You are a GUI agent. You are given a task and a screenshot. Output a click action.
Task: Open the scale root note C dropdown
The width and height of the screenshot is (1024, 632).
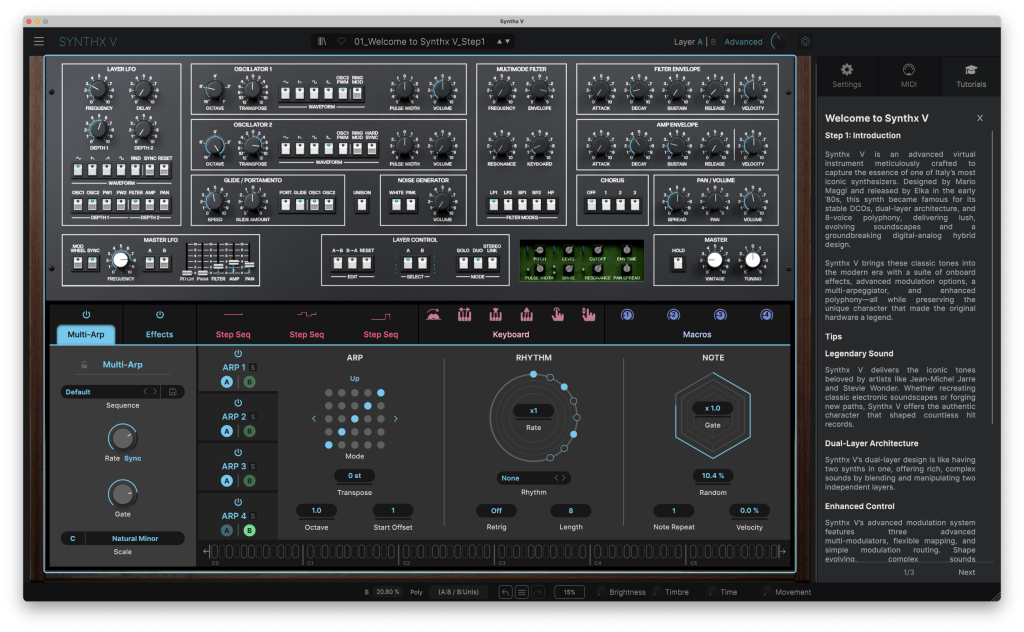pos(72,539)
